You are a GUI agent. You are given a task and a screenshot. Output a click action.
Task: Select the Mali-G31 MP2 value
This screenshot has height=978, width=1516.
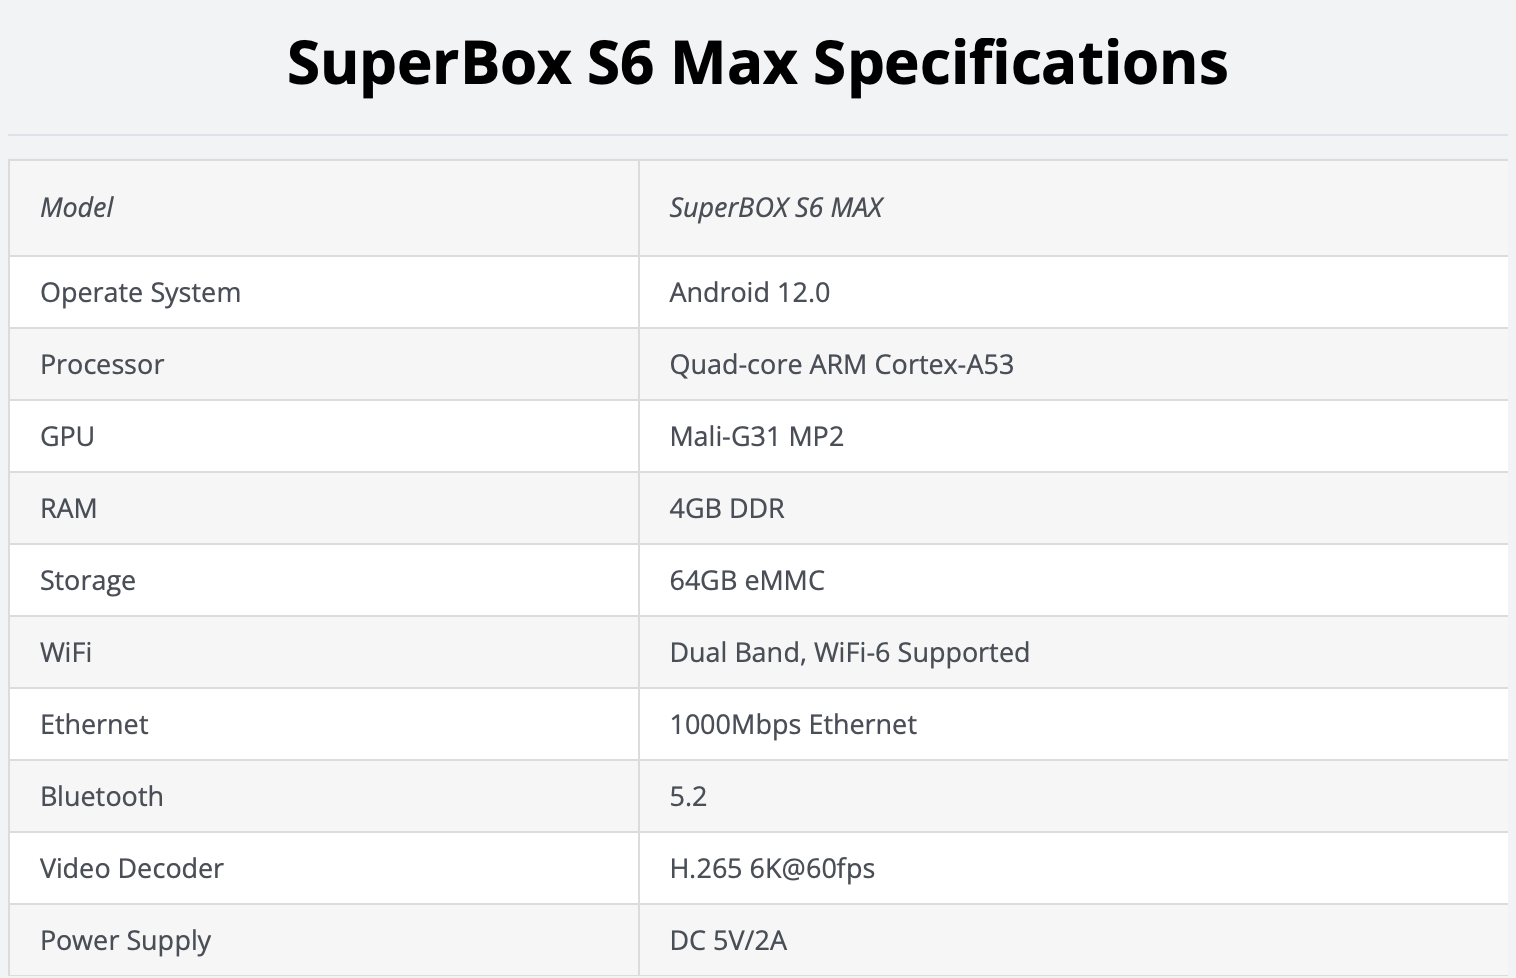click(x=756, y=437)
